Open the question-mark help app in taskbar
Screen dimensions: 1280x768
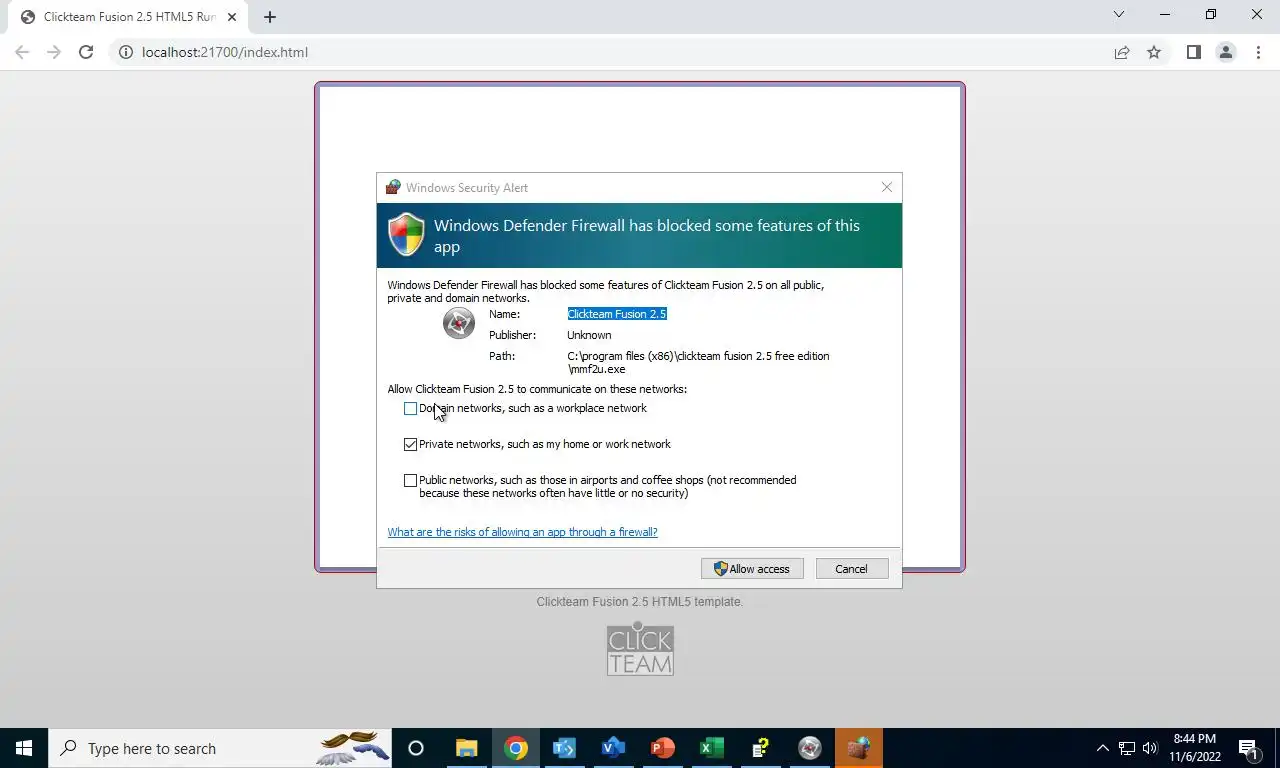click(x=760, y=748)
